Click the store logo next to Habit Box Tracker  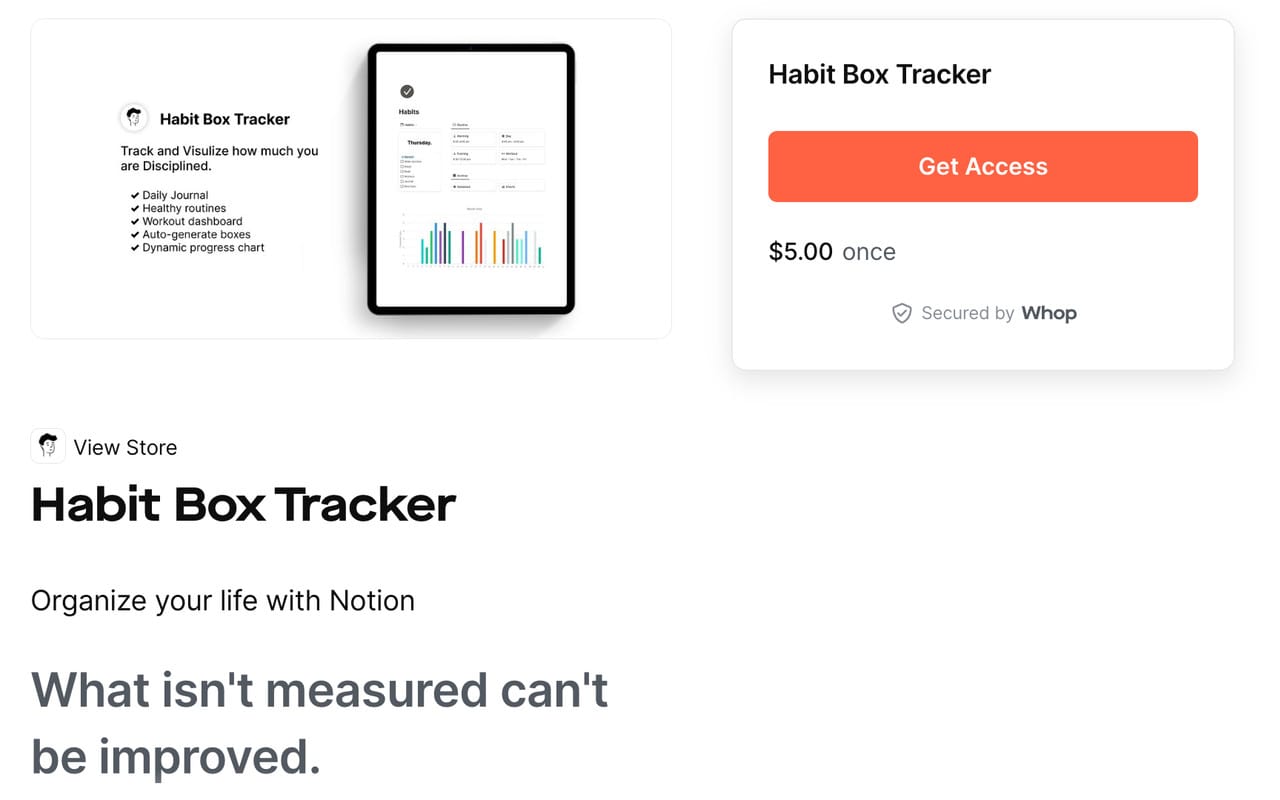134,117
